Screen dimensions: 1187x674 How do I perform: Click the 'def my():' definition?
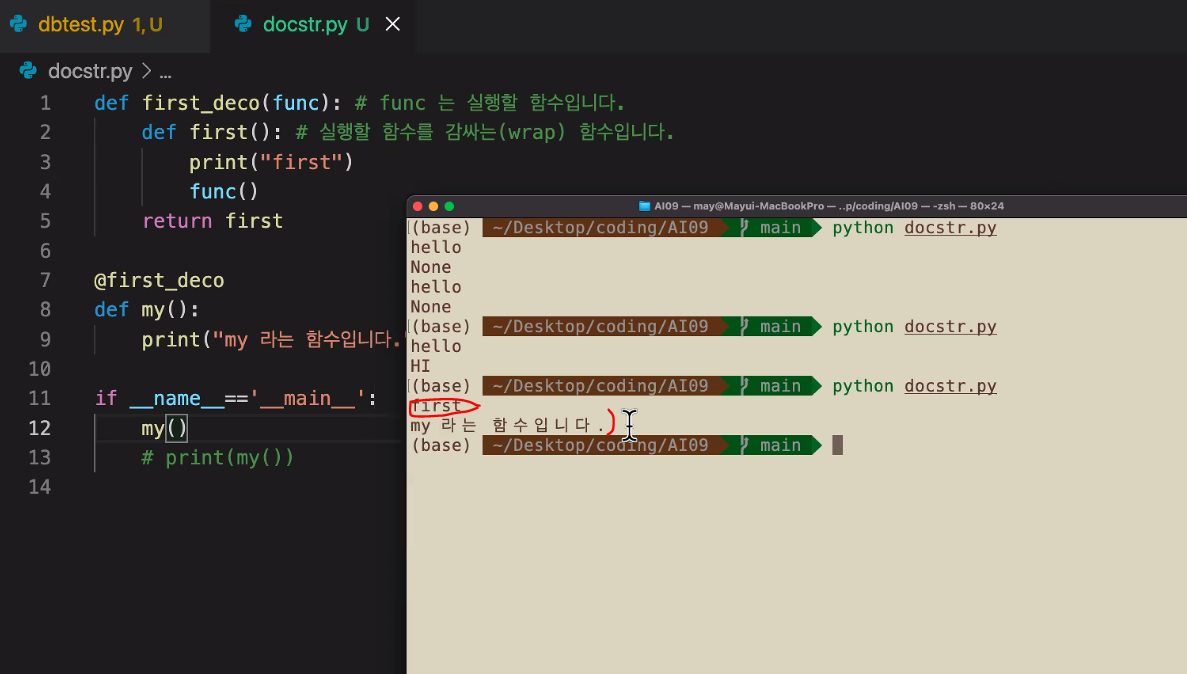(x=147, y=310)
